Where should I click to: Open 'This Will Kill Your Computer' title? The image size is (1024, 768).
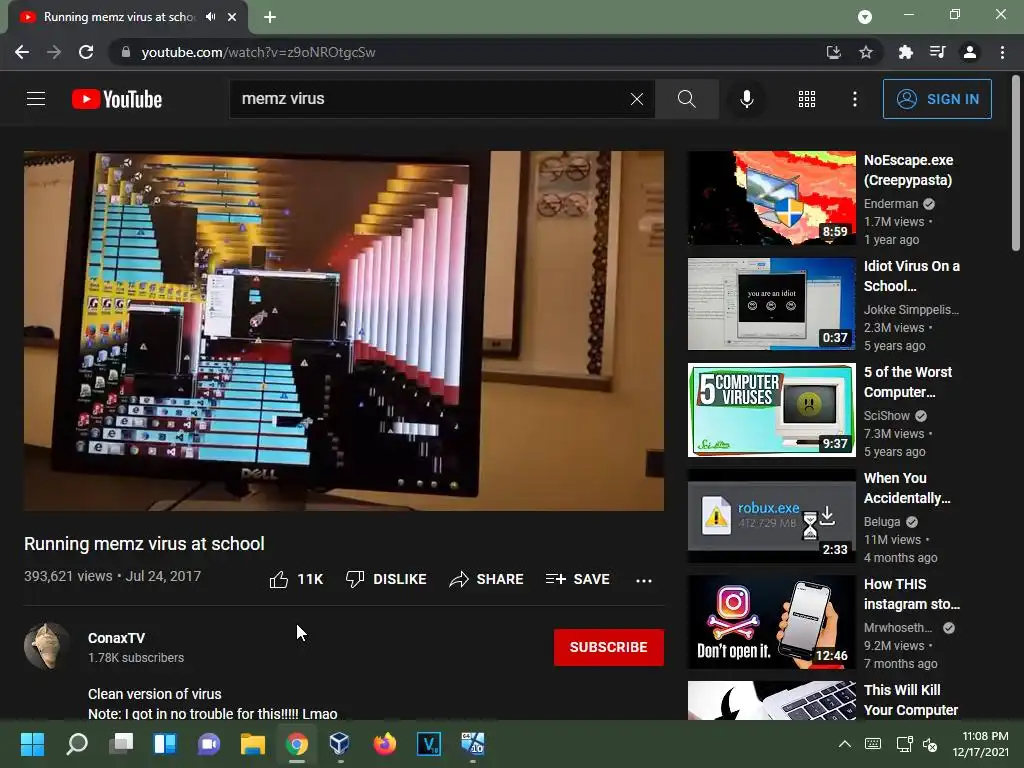[910, 699]
